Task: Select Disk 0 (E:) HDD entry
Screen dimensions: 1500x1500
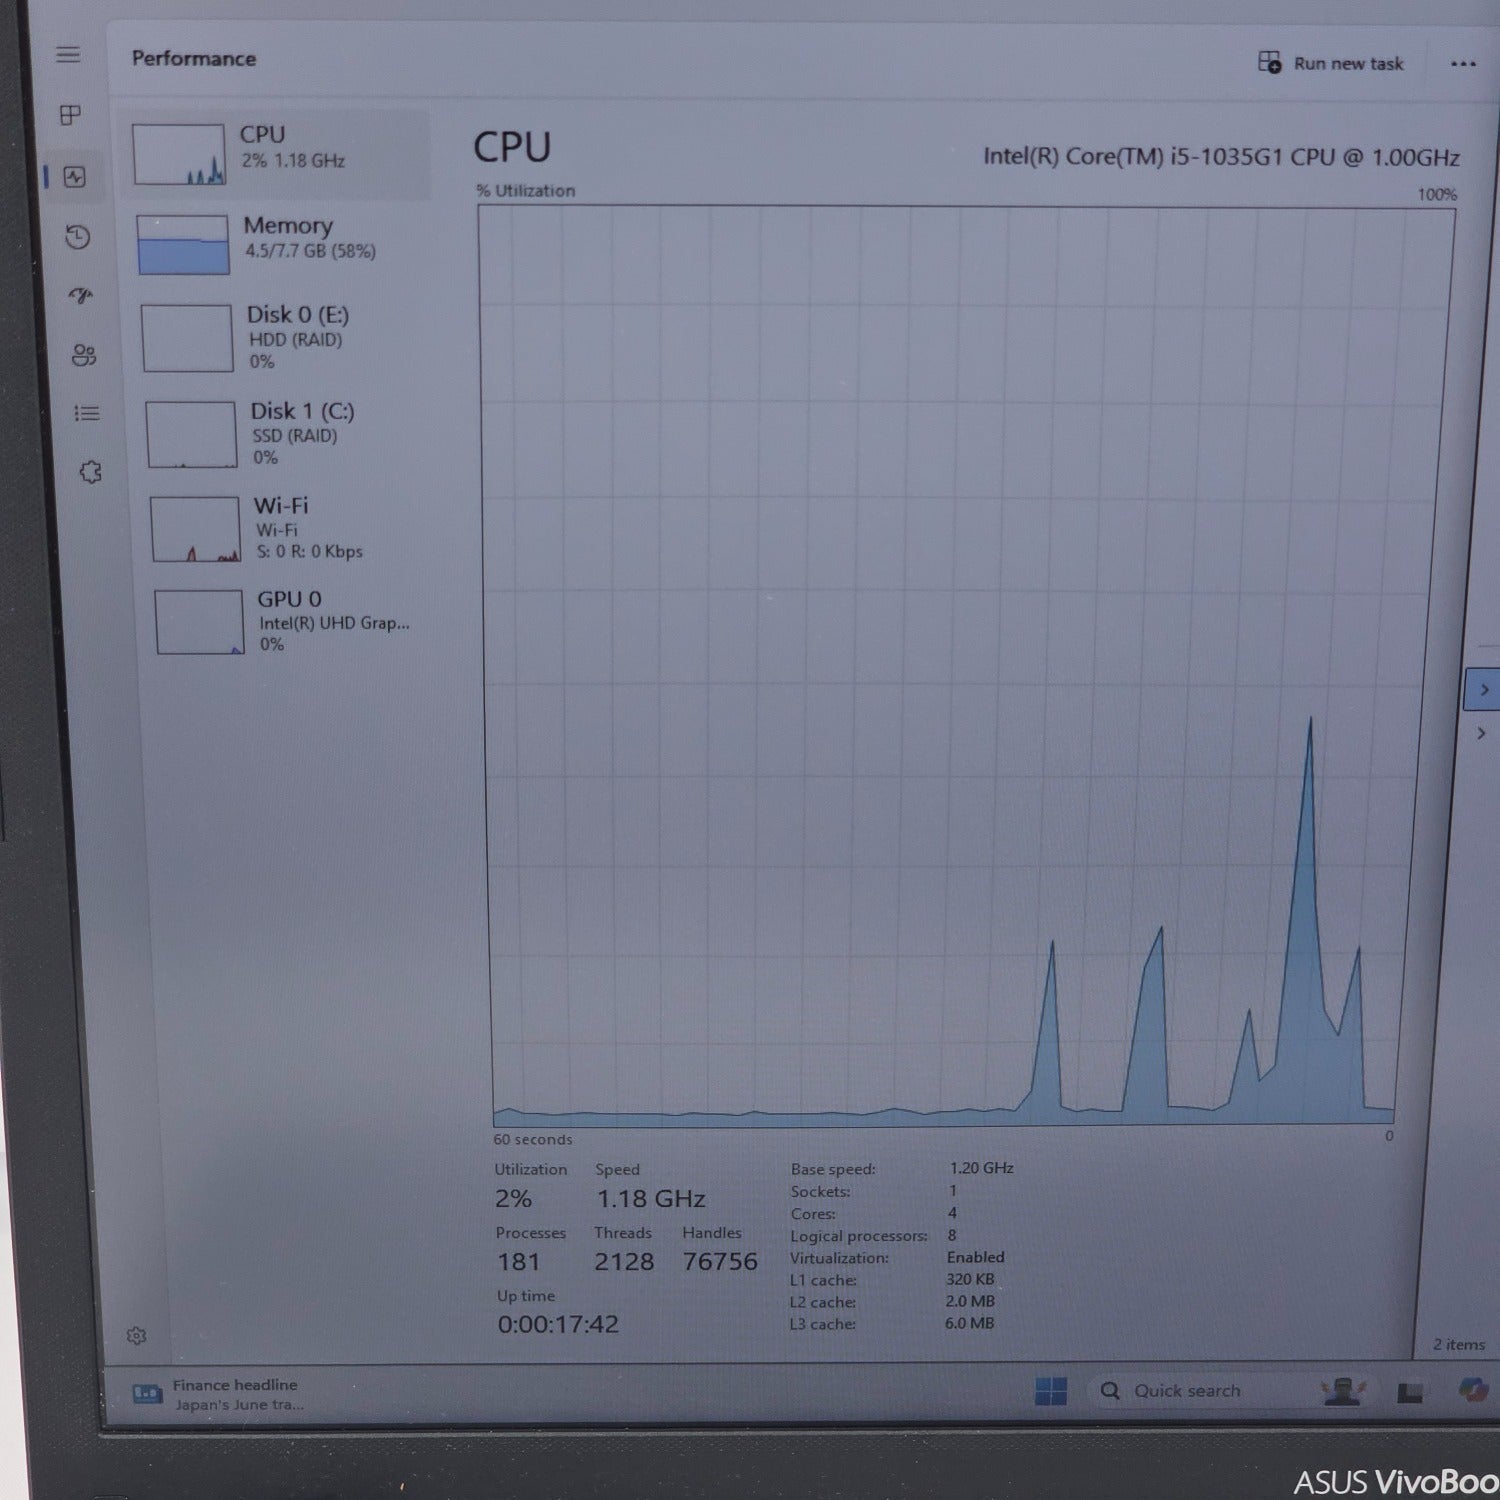Action: pyautogui.click(x=285, y=337)
